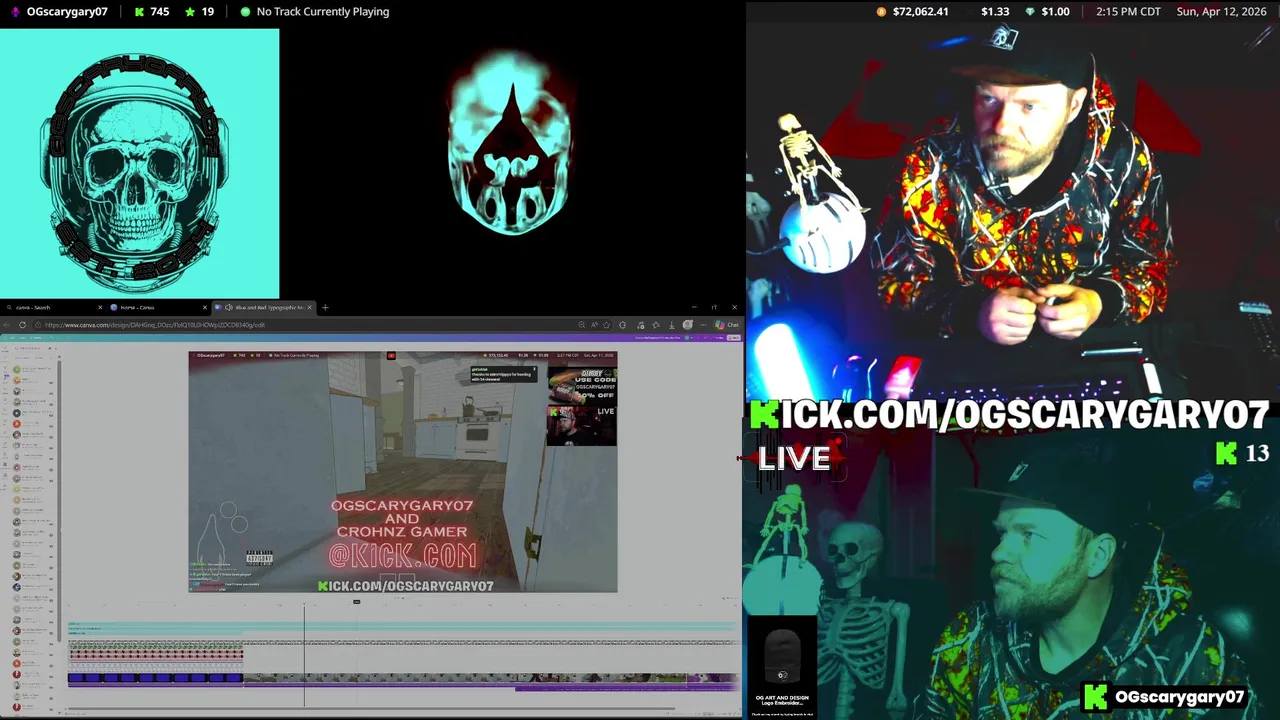The image size is (1280, 720).
Task: Close the 'canva - Search' tab
Action: 100,307
